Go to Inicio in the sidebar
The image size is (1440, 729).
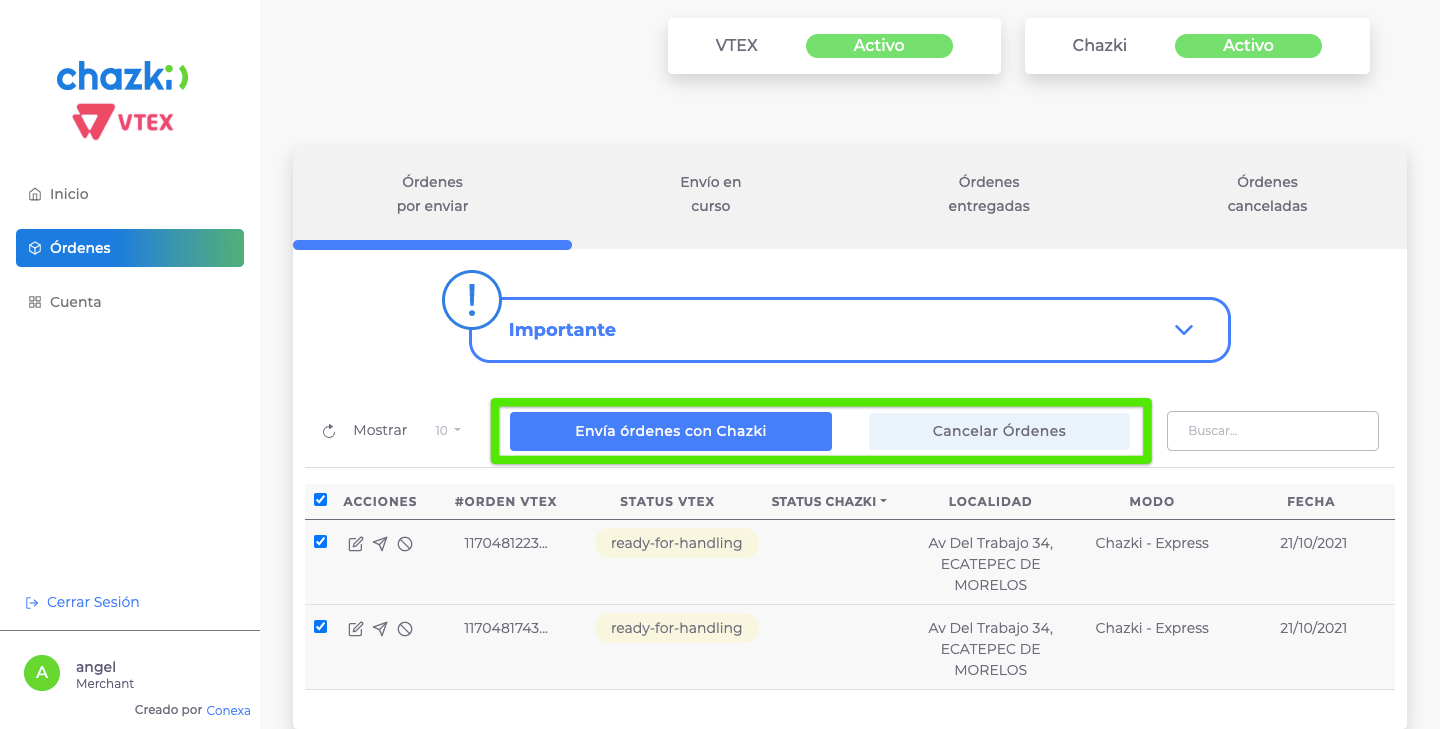[x=130, y=194]
